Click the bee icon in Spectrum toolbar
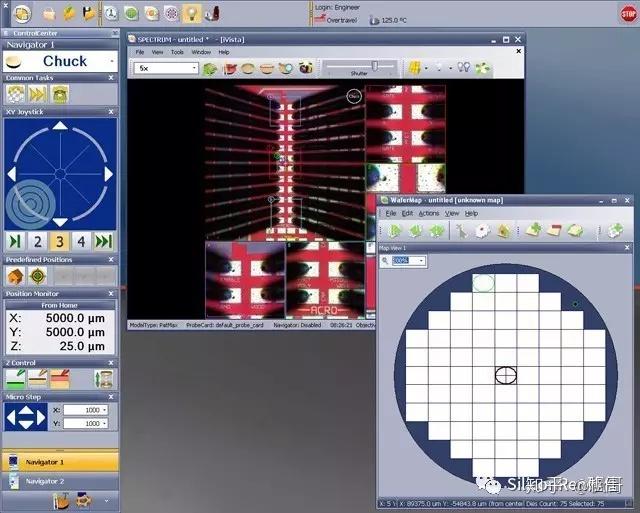Viewport: 640px width, 513px height. click(306, 68)
